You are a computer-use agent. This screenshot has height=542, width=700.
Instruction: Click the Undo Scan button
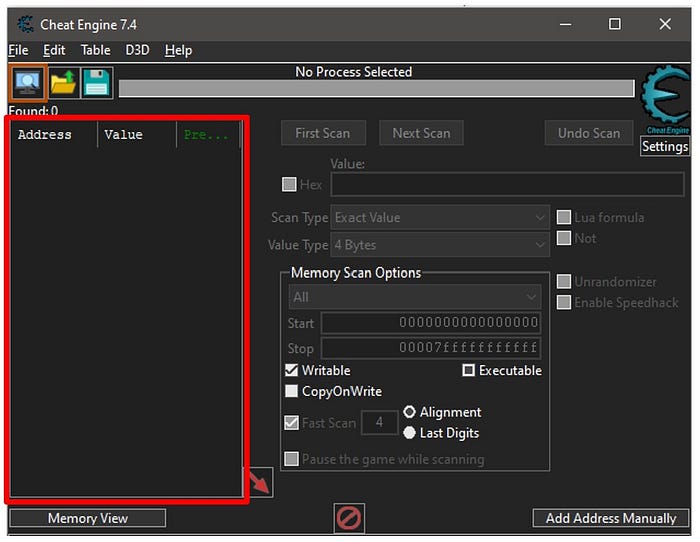589,133
